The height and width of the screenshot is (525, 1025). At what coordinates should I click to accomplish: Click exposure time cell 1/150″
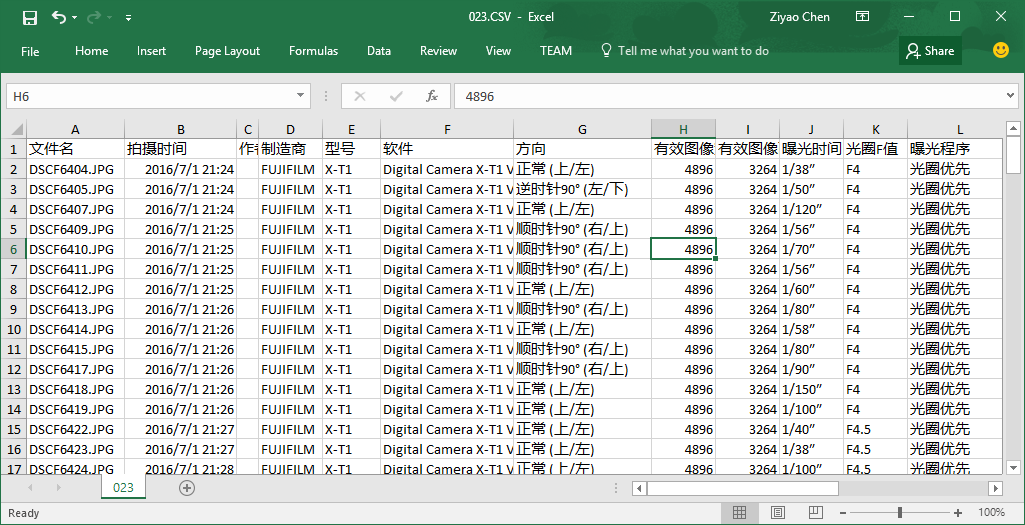[x=811, y=389]
